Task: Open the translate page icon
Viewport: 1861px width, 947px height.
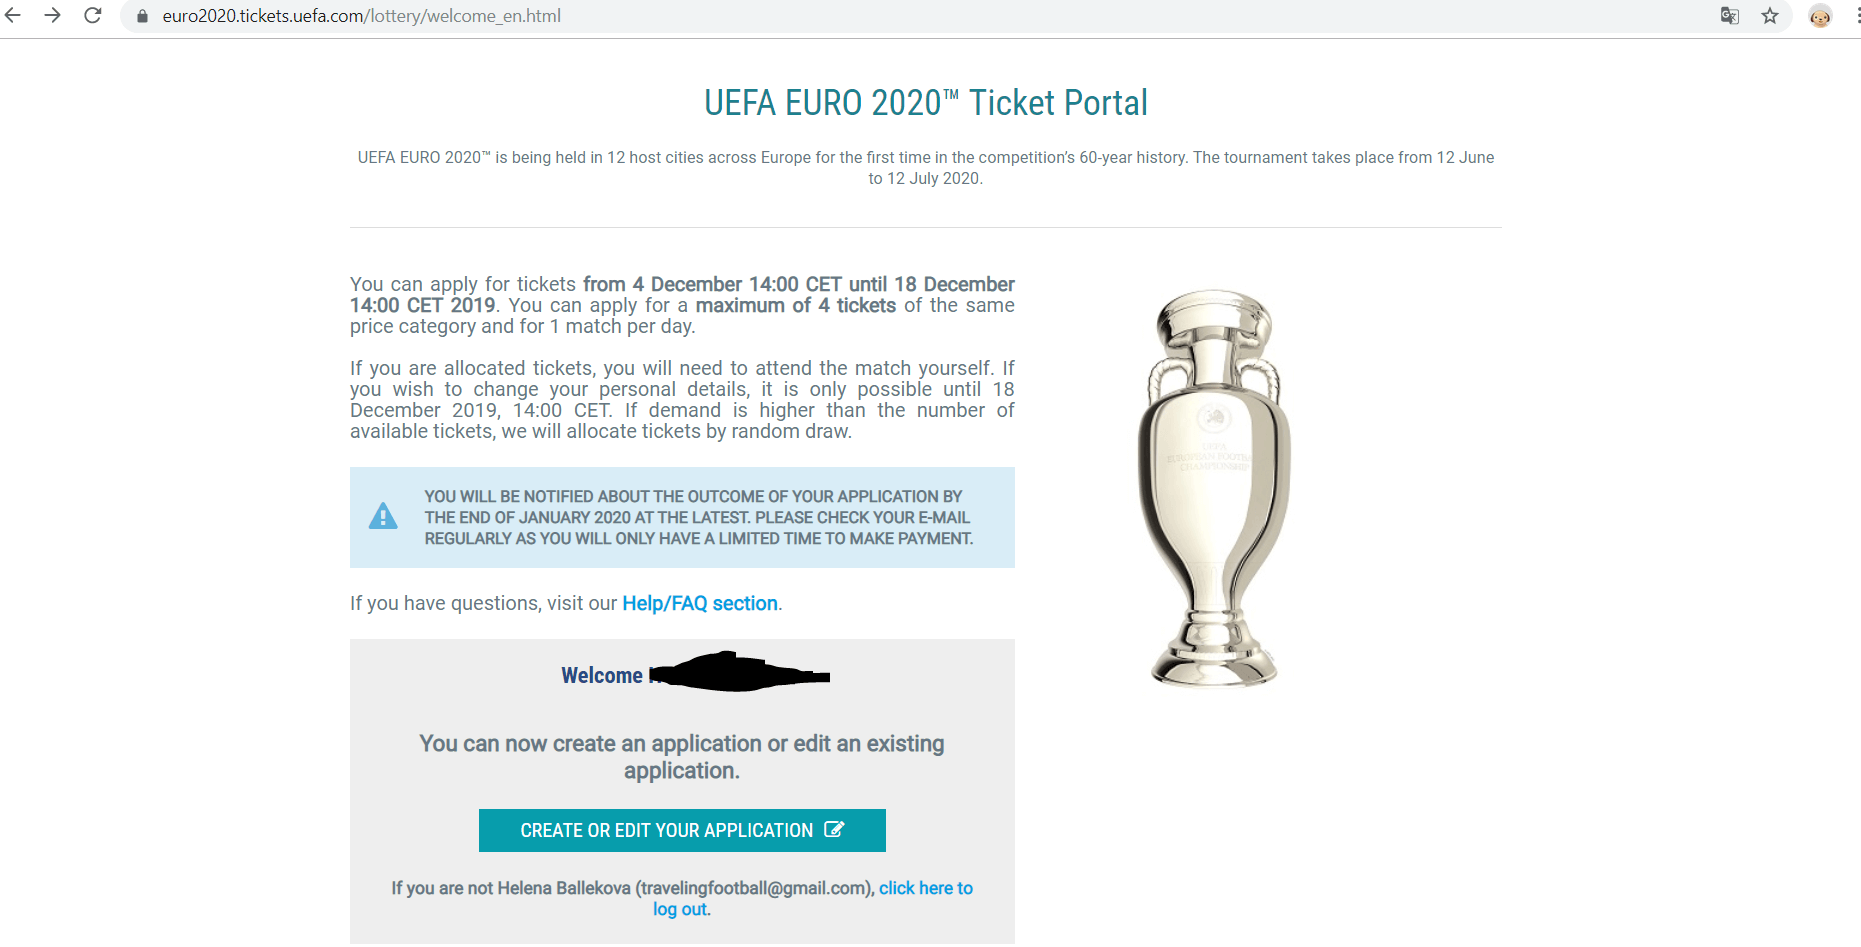Action: 1729,16
